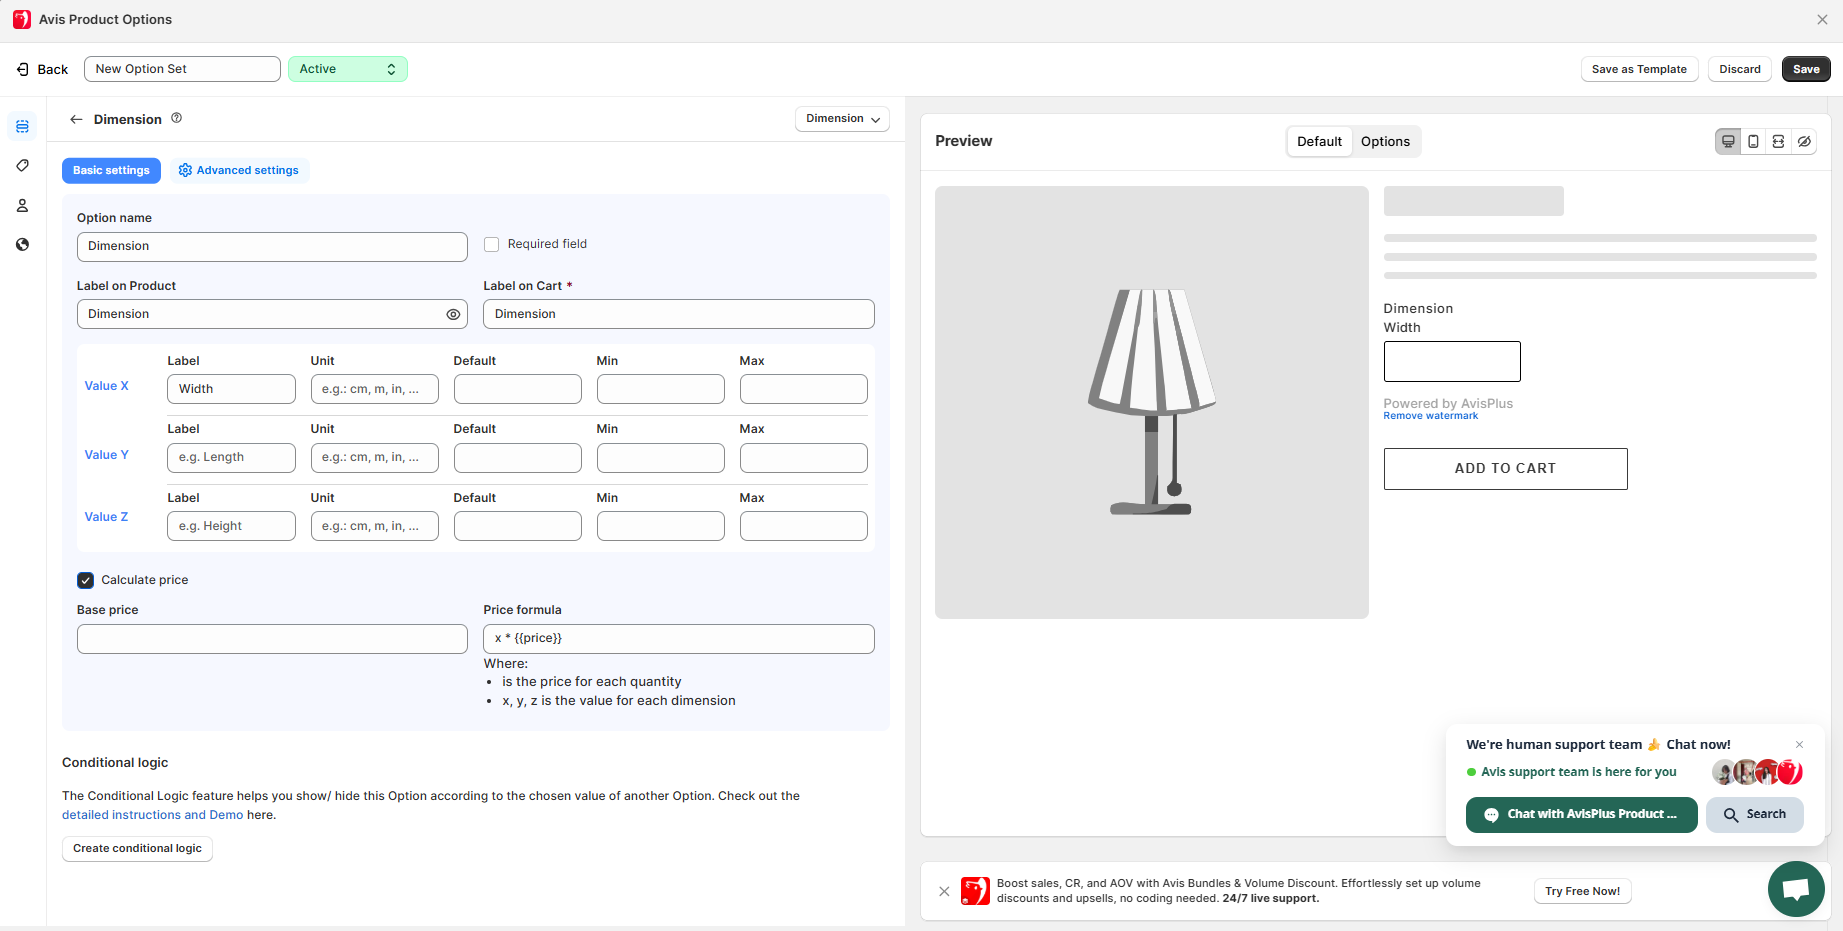This screenshot has height=931, width=1843.
Task: Click the hide preview eye-slash icon
Action: point(1804,142)
